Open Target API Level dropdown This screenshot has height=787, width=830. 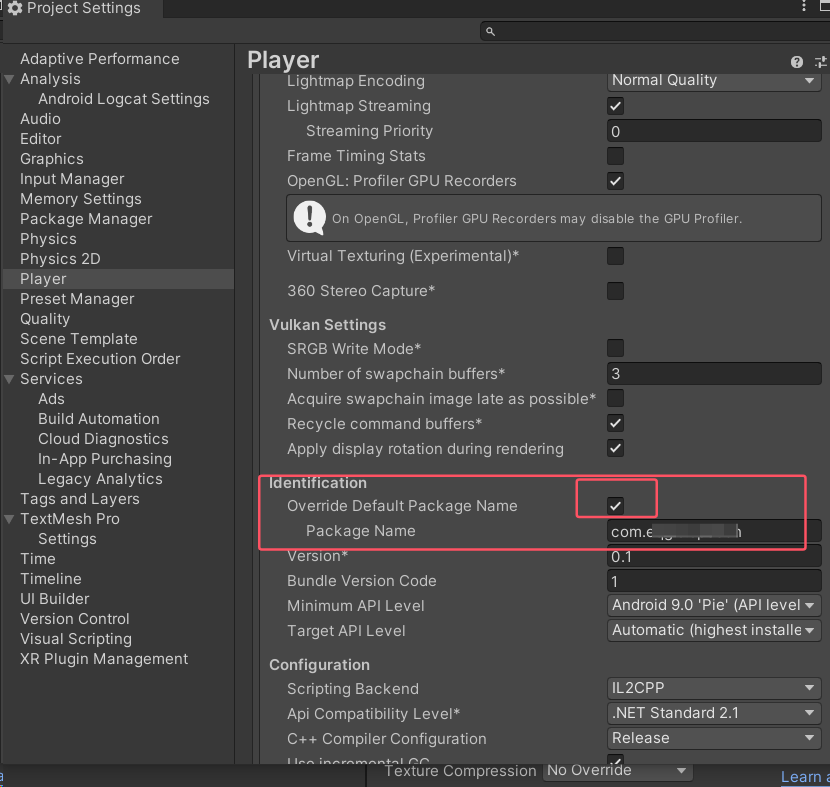point(714,630)
